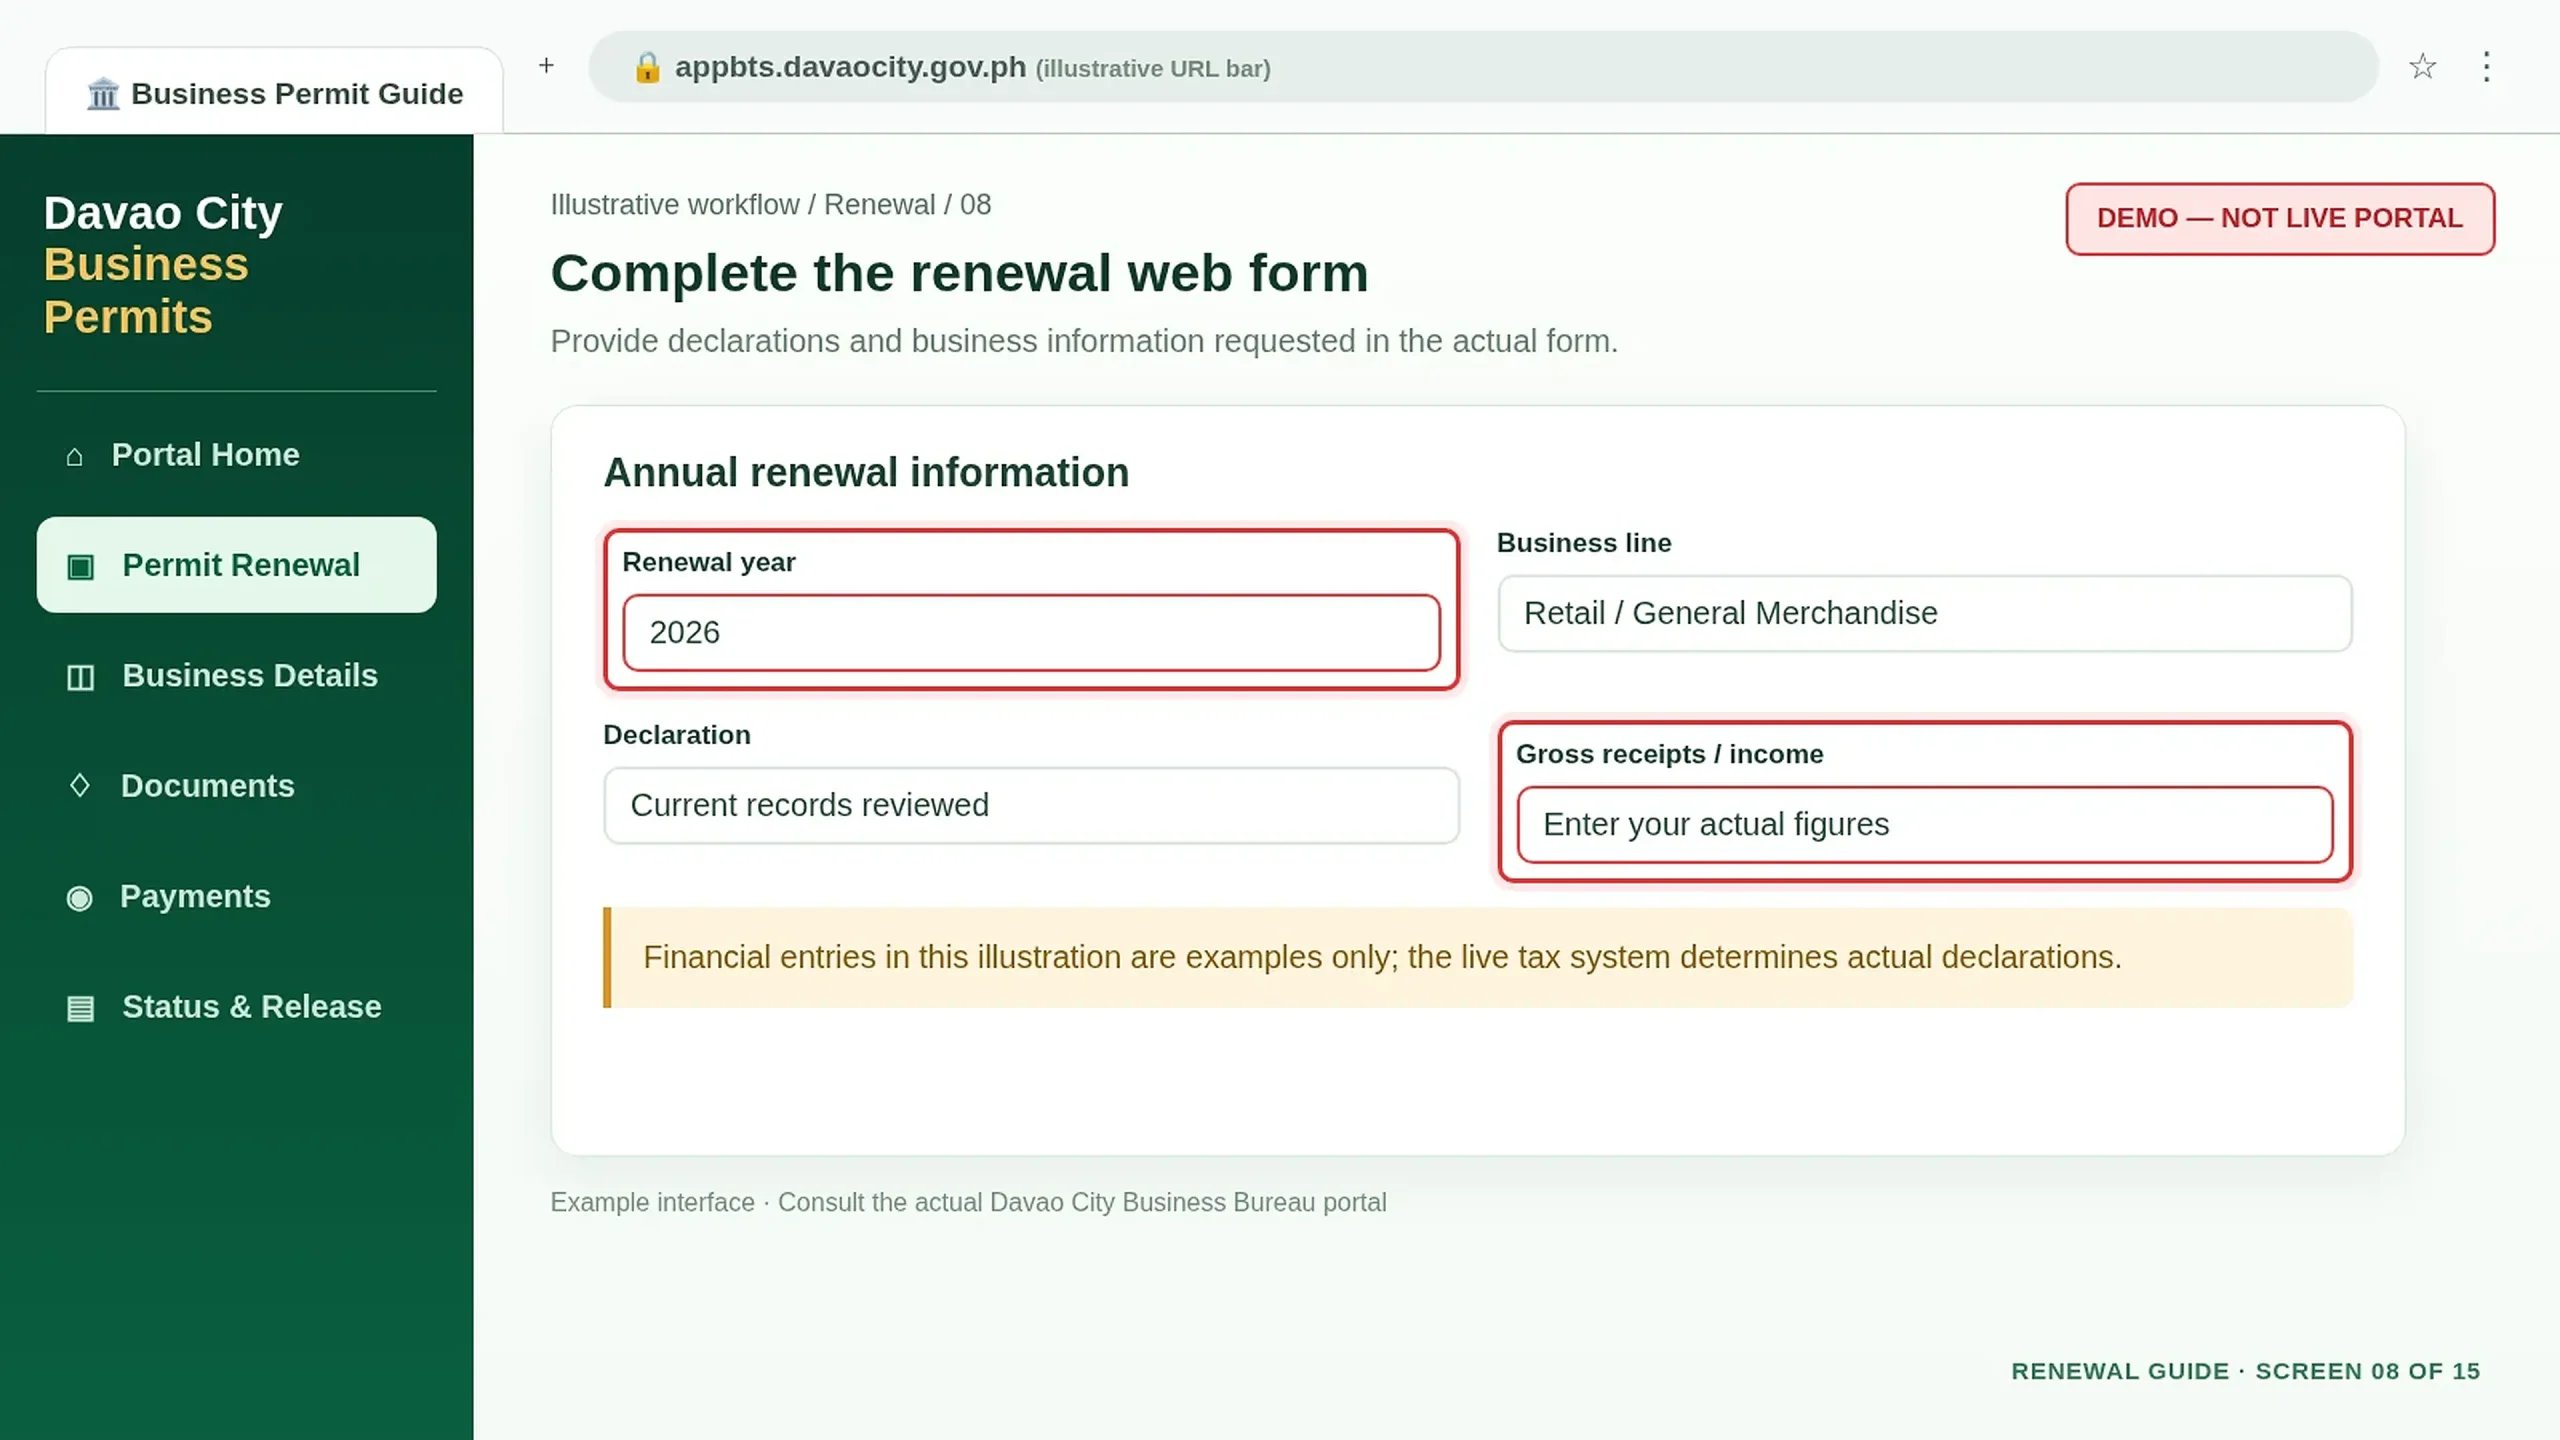Select Permit Renewal in sidebar
Screen dimensions: 2560x1440
pos(237,565)
